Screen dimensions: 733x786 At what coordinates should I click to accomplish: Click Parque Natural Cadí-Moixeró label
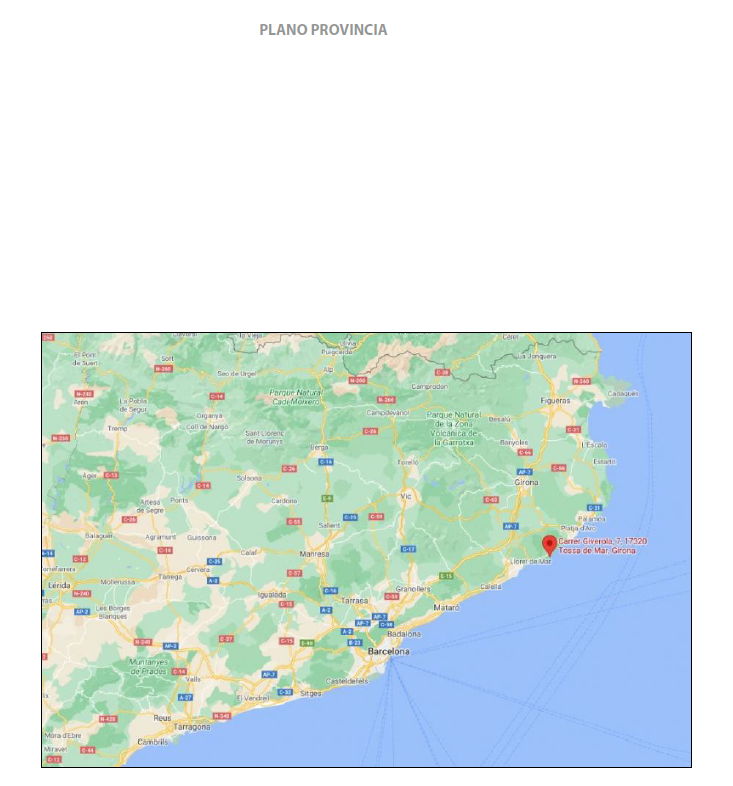point(294,397)
